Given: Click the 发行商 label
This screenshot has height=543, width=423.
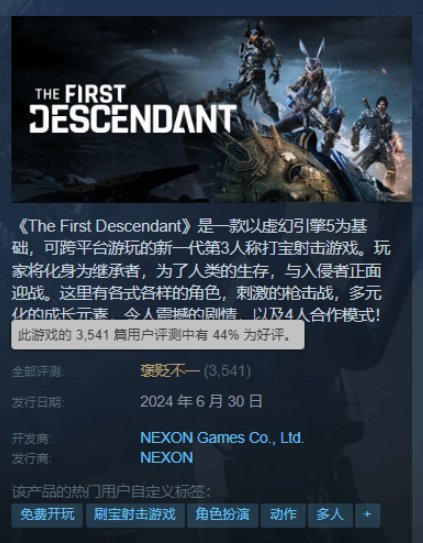Looking at the screenshot, I should click(x=32, y=459).
